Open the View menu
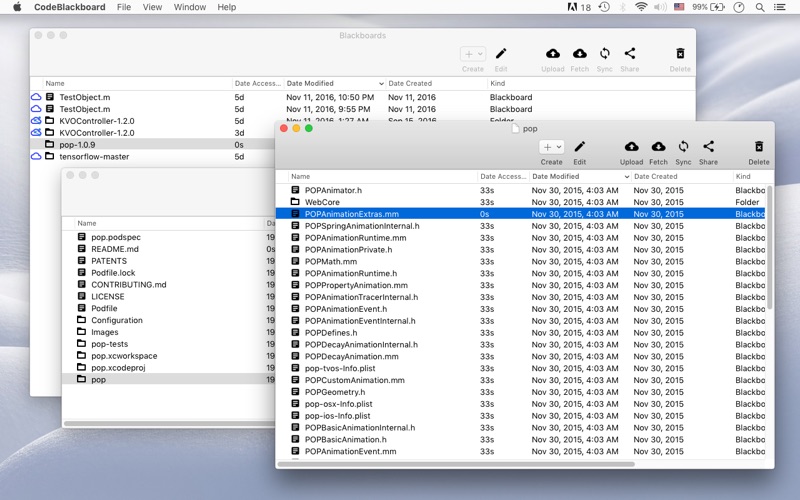Image resolution: width=800 pixels, height=500 pixels. (152, 7)
